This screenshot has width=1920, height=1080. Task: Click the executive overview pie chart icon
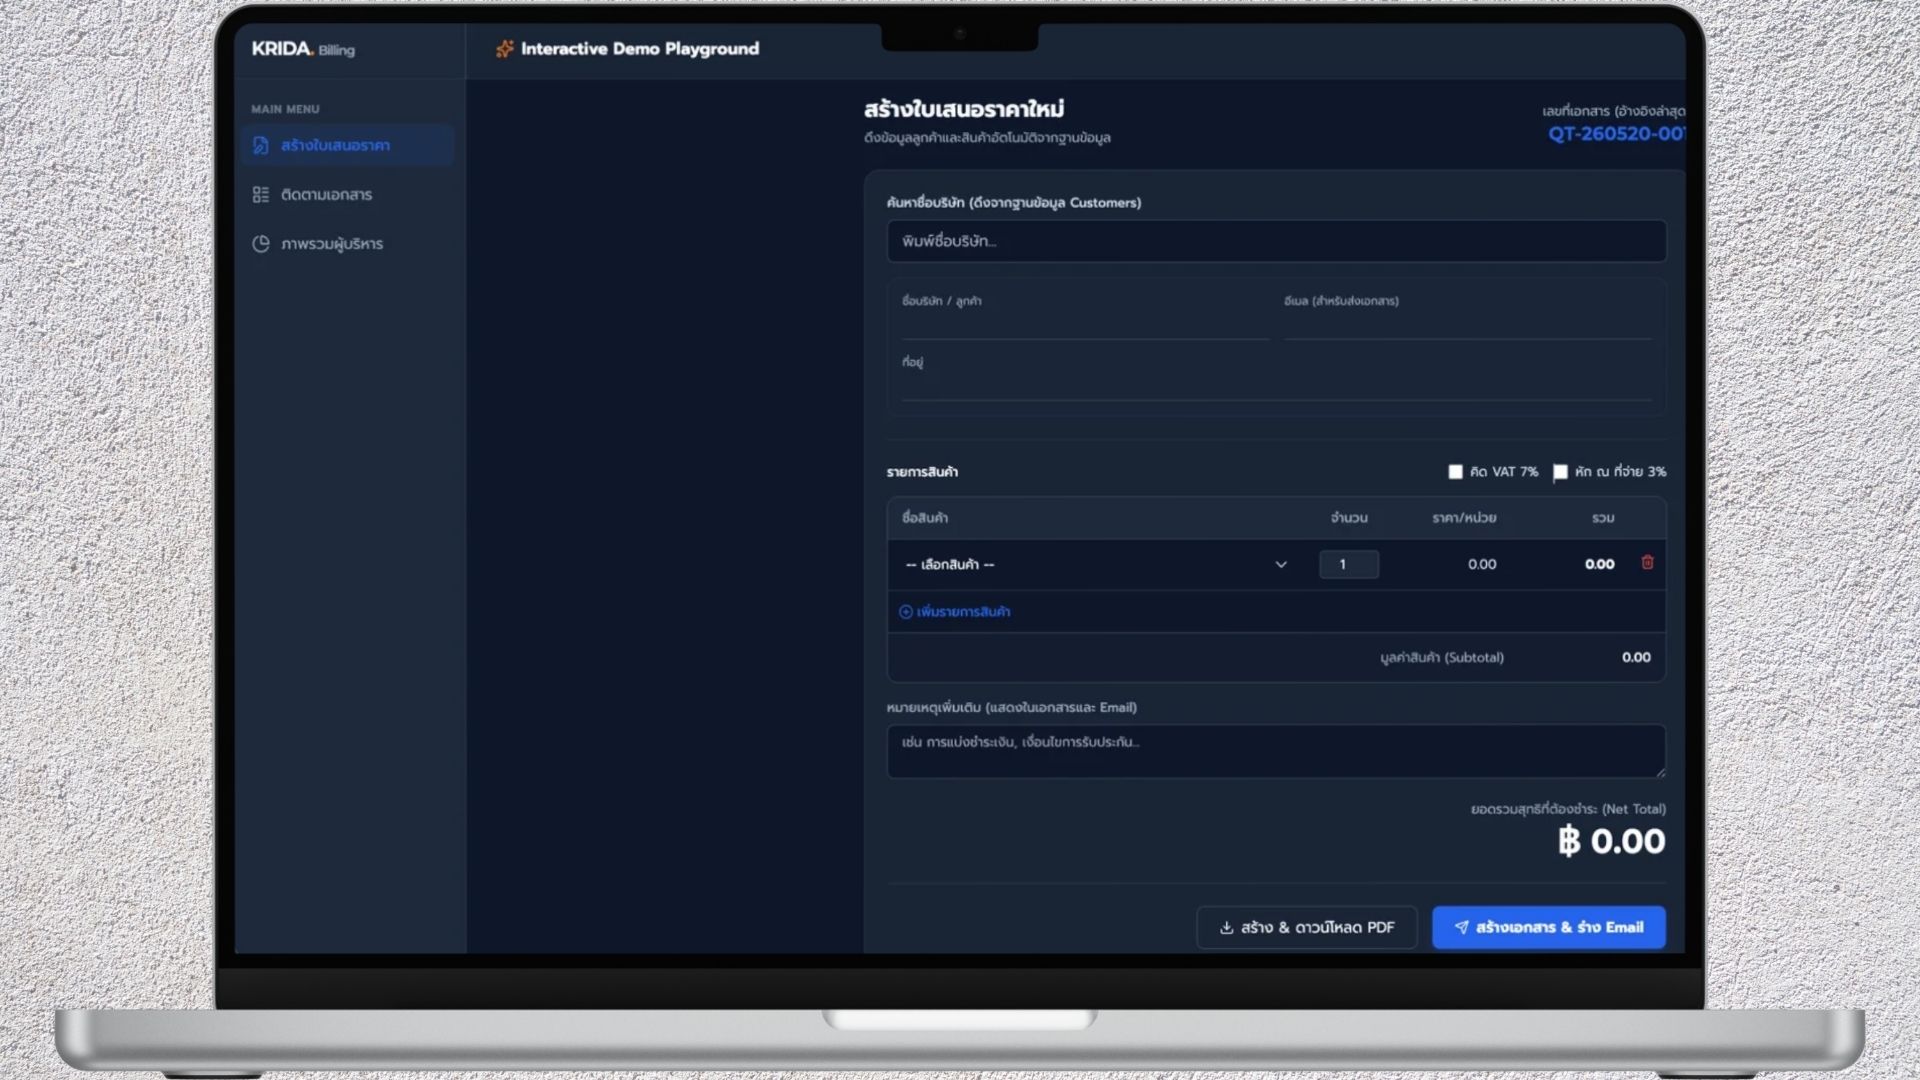(261, 243)
